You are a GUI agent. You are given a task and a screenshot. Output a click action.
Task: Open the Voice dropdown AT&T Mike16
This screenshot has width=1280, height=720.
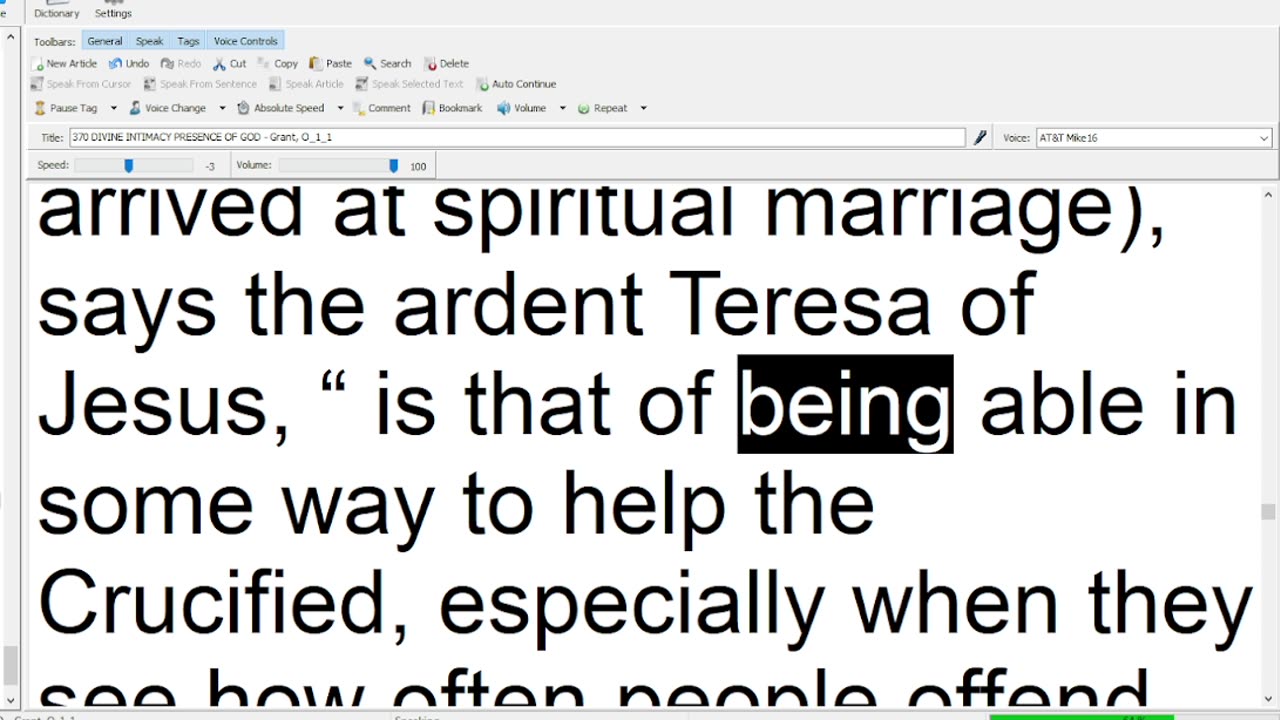pyautogui.click(x=1153, y=138)
